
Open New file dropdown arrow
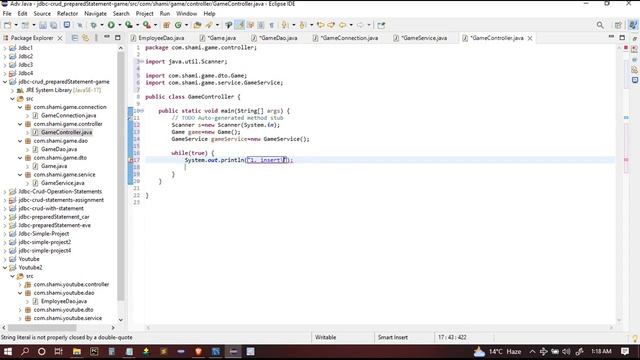[16, 25]
